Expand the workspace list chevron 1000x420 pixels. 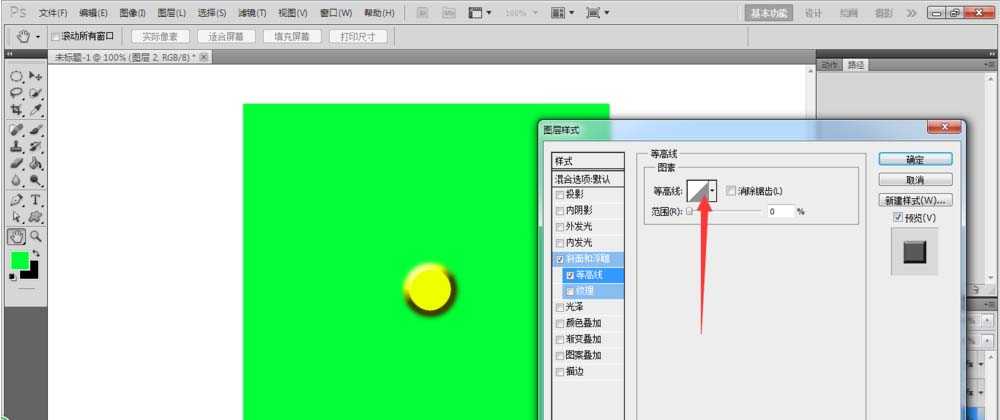[x=910, y=13]
